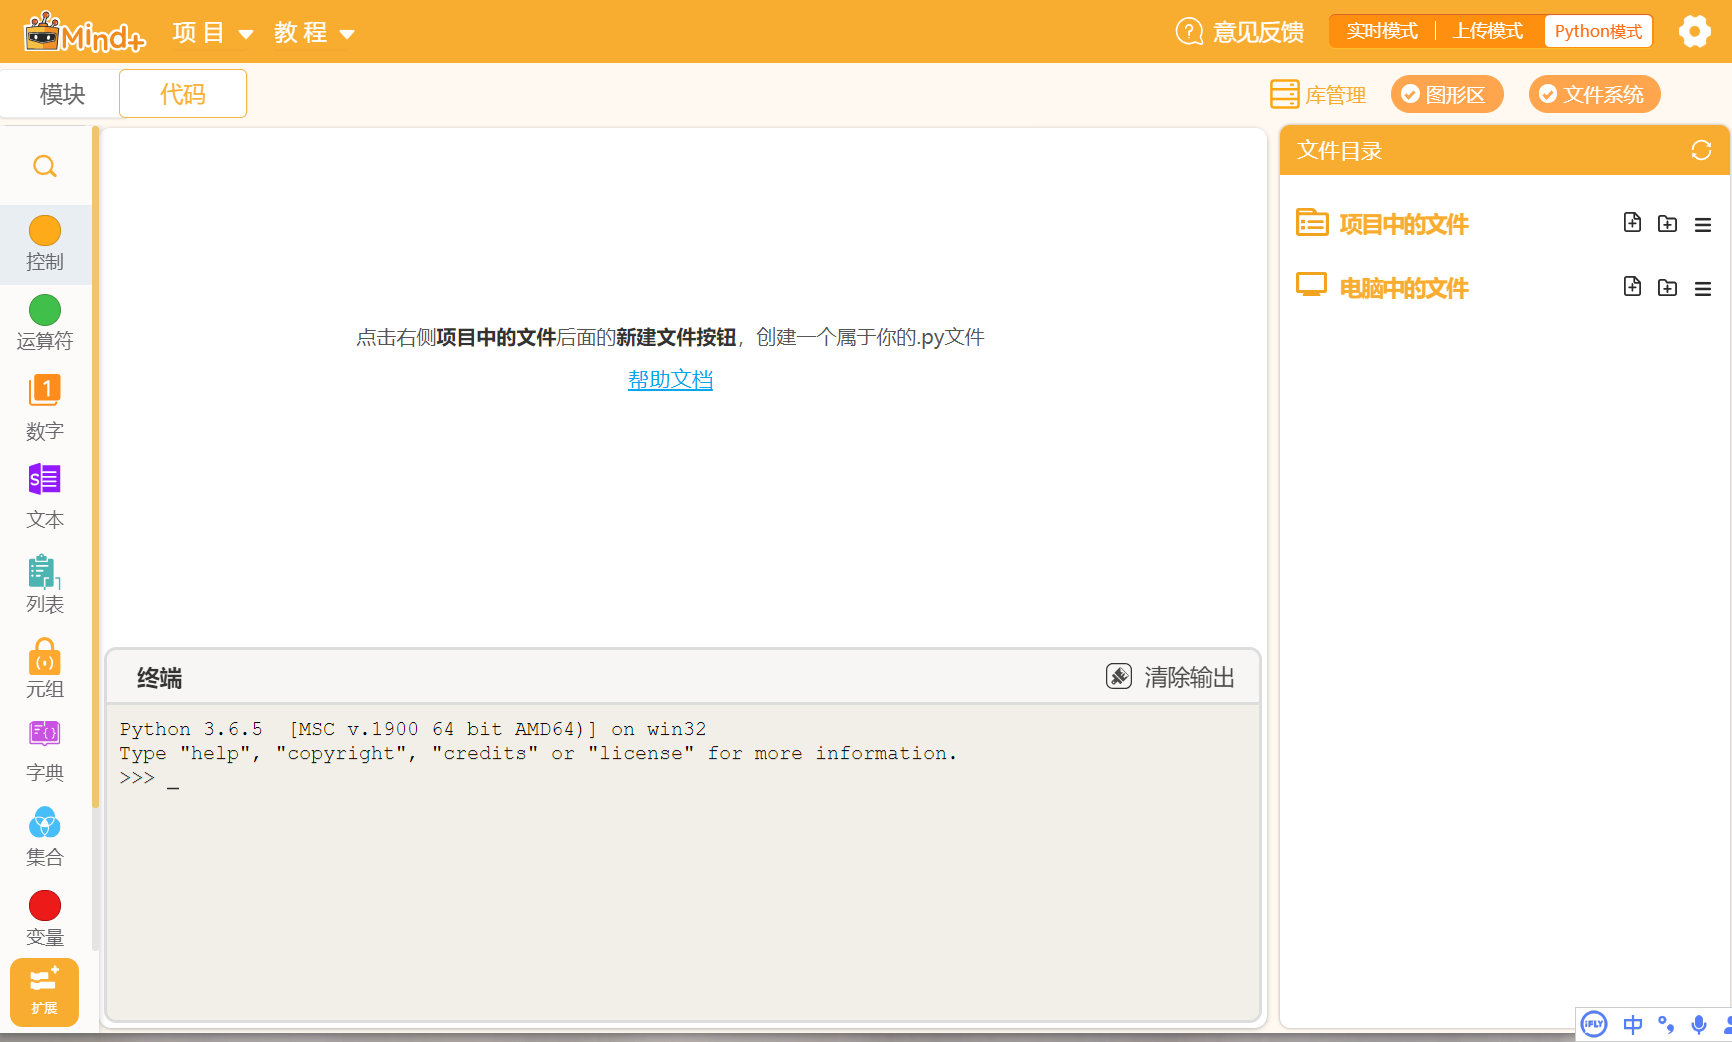This screenshot has height=1042, width=1732.
Task: Select Python模式
Action: pos(1598,31)
